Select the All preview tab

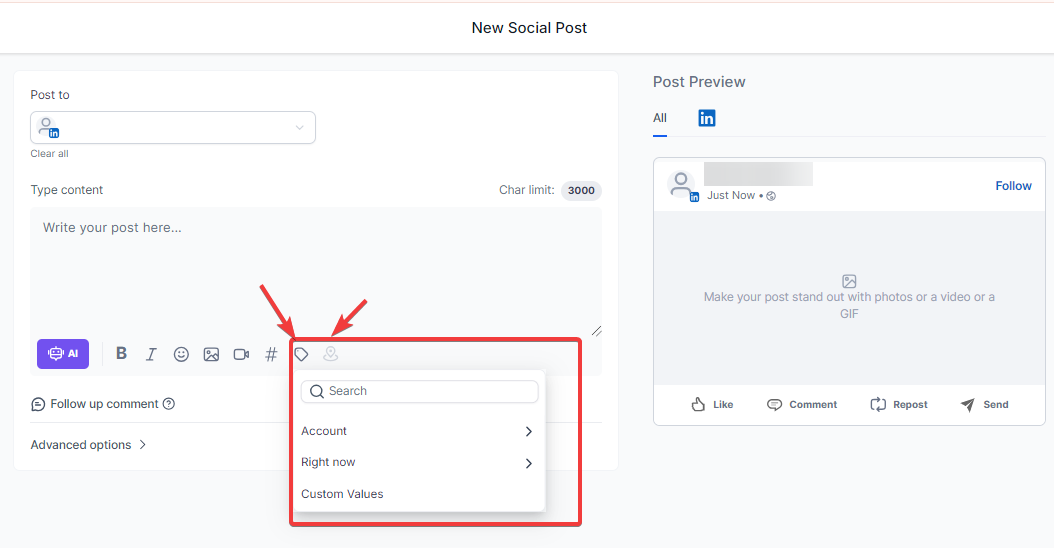[660, 118]
